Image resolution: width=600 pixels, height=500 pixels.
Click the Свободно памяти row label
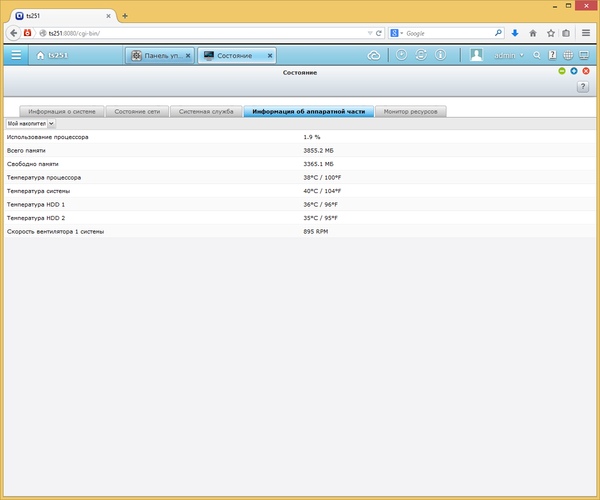tap(33, 164)
